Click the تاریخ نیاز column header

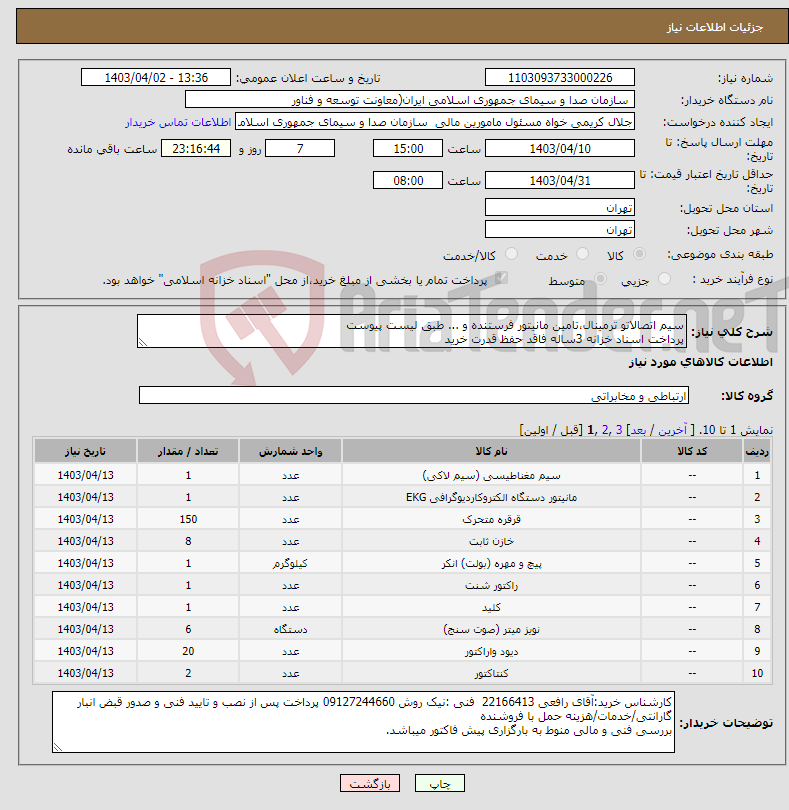click(85, 451)
